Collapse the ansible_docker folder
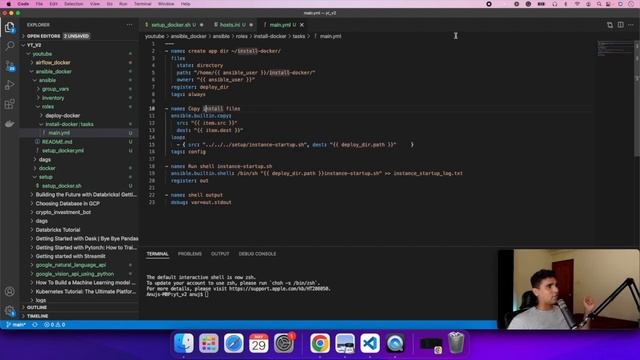The height and width of the screenshot is (360, 640). (79, 71)
